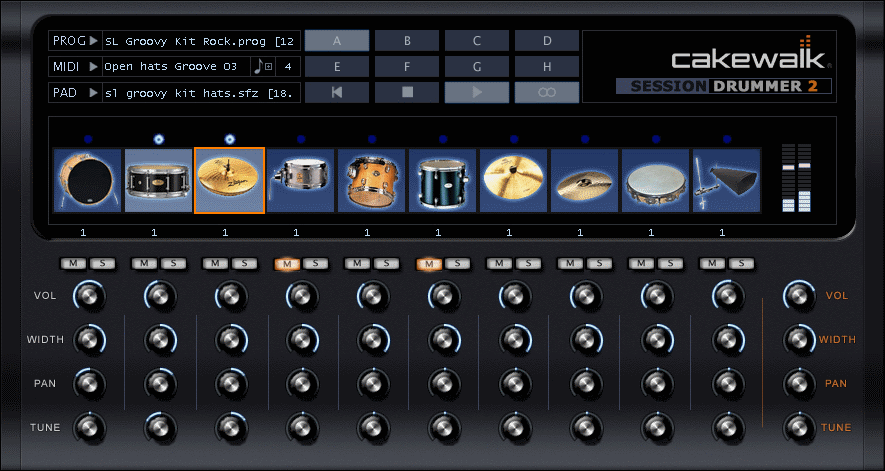The image size is (885, 471).
Task: Click the master output level meter
Action: [x=796, y=178]
